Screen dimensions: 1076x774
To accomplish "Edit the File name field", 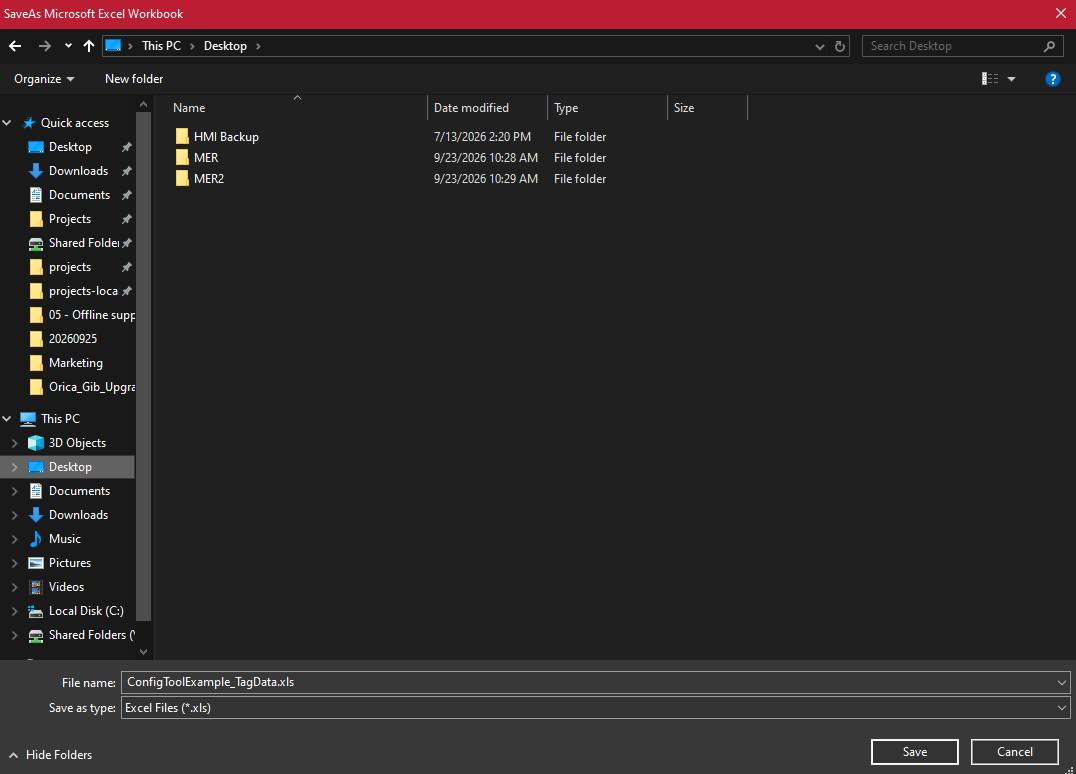I will point(589,682).
